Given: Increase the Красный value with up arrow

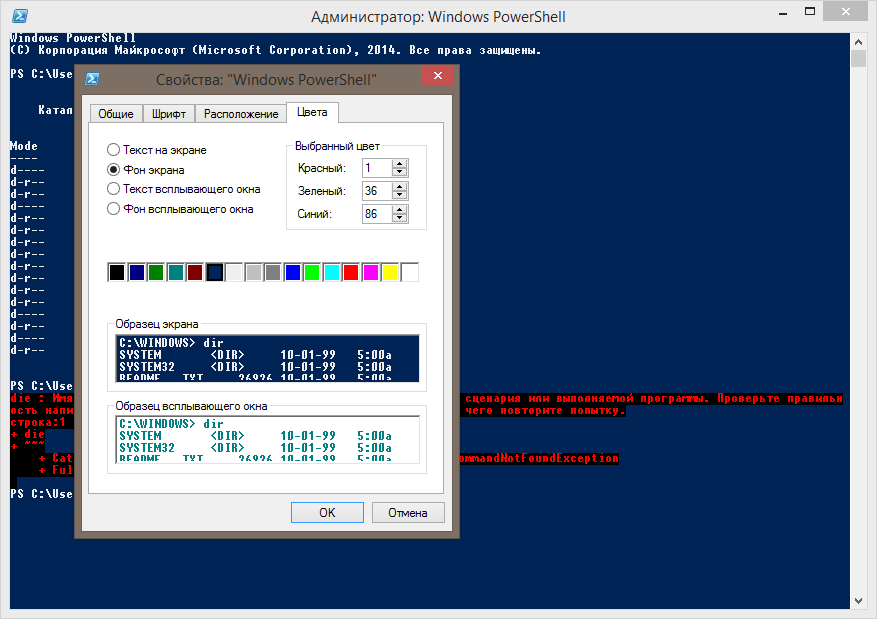Looking at the screenshot, I should pos(399,163).
